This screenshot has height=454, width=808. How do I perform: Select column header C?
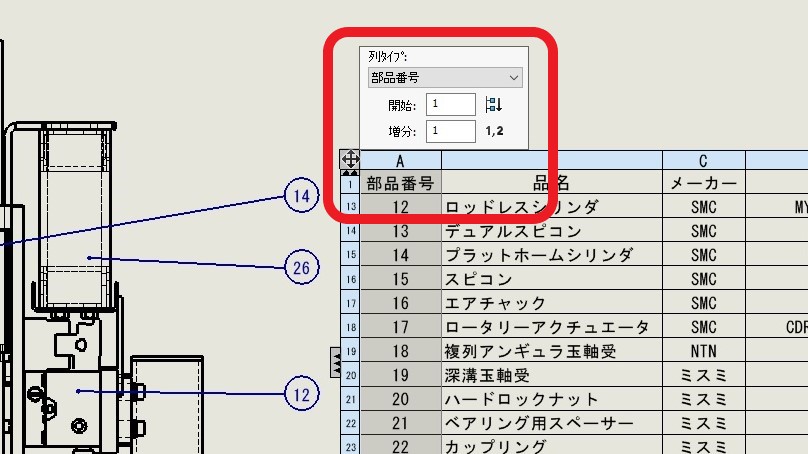click(x=703, y=160)
